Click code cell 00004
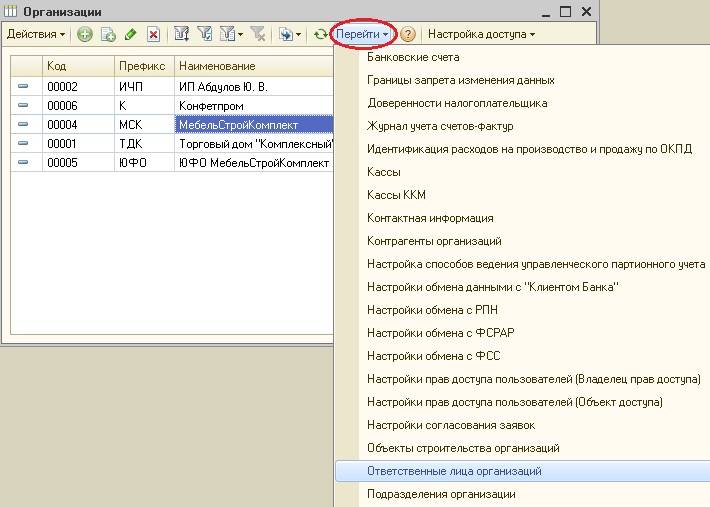Image resolution: width=710 pixels, height=507 pixels. click(x=78, y=124)
